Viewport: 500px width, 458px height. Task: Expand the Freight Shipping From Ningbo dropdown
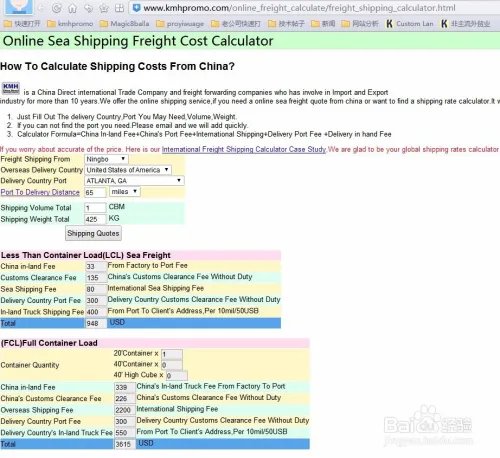click(106, 159)
